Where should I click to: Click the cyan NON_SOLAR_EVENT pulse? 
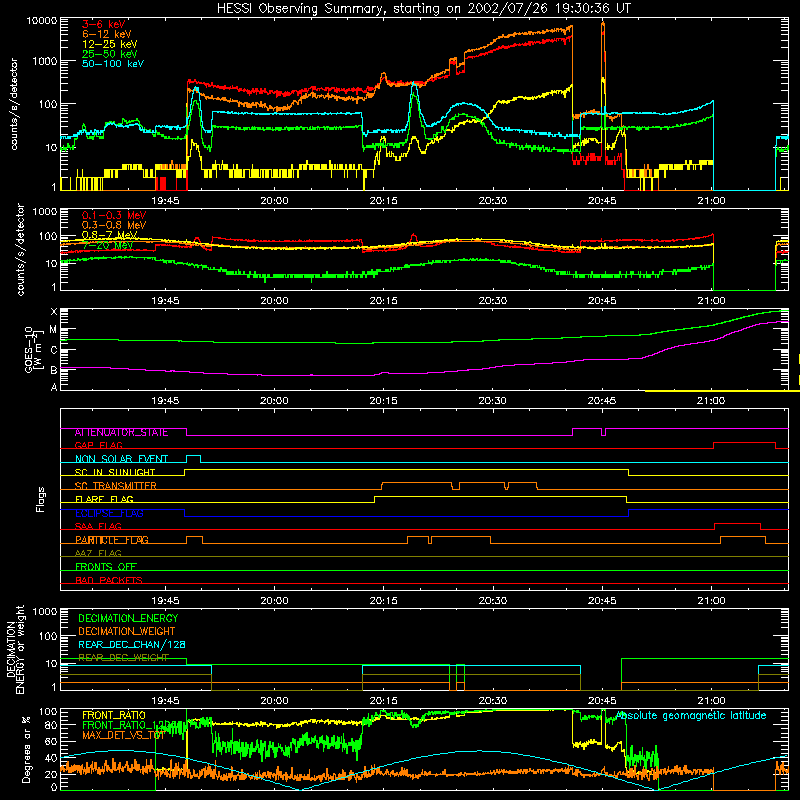193,459
